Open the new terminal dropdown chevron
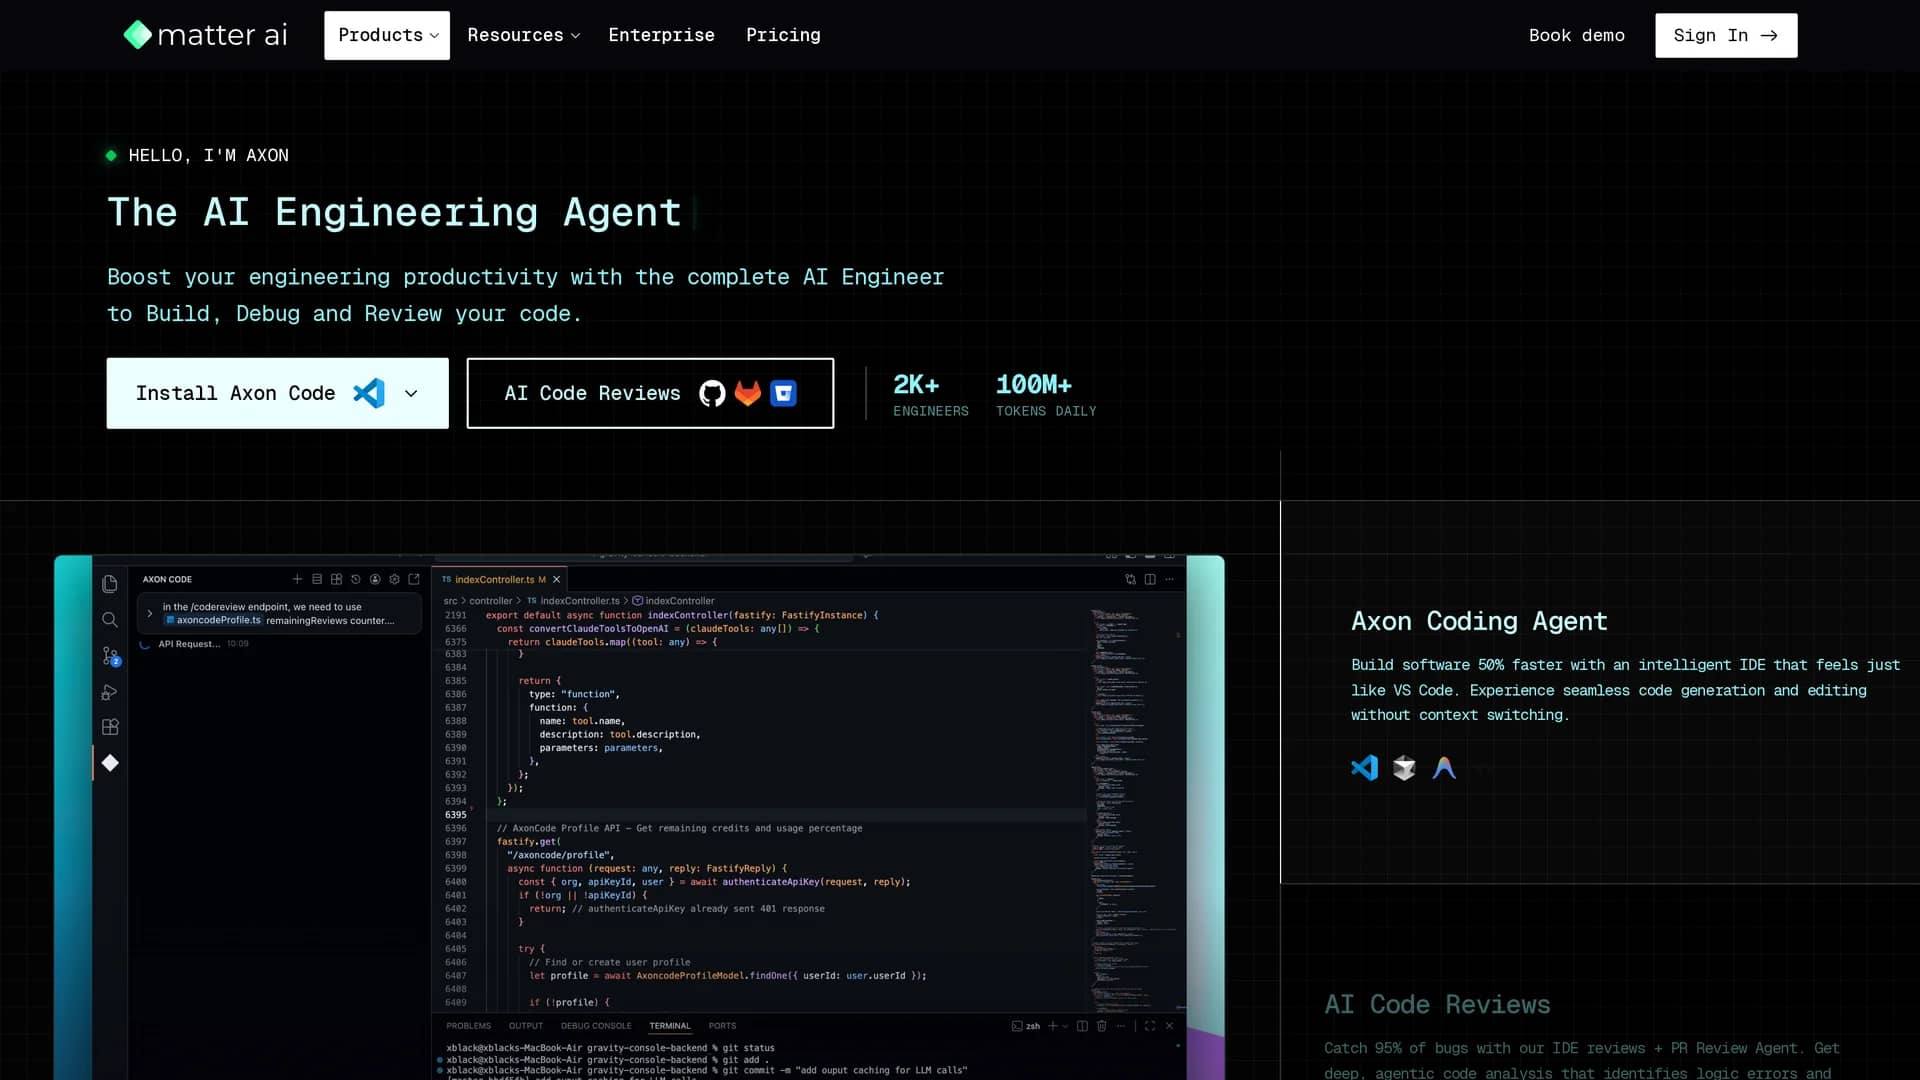Screen dimensions: 1920x1080 pos(1065,1026)
